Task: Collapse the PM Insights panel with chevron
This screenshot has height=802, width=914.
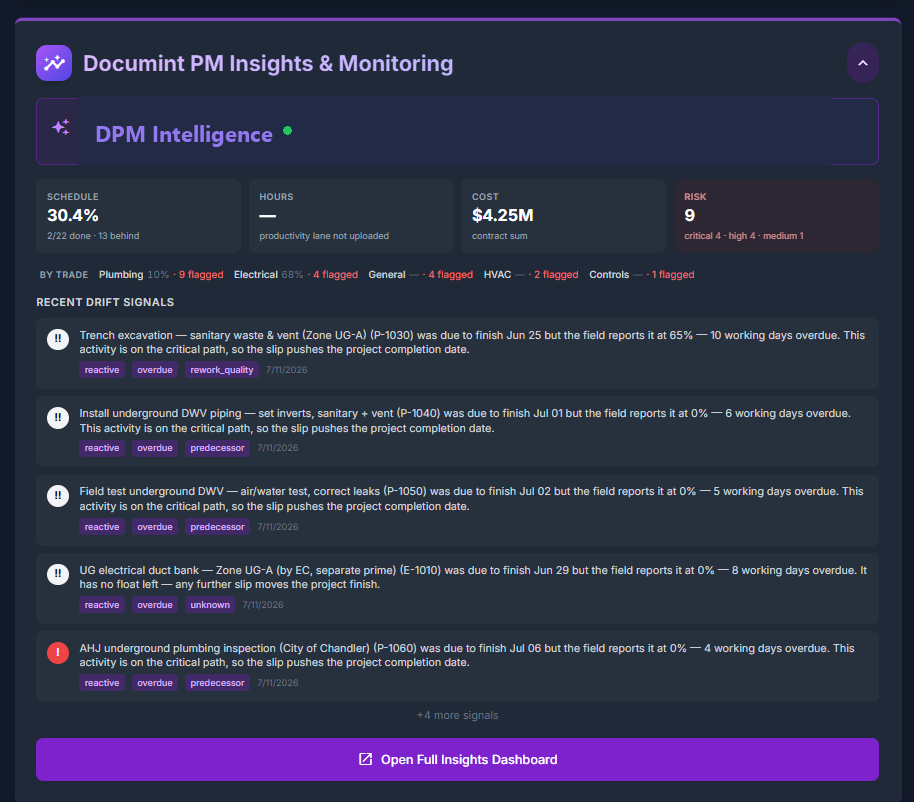Action: pos(863,63)
